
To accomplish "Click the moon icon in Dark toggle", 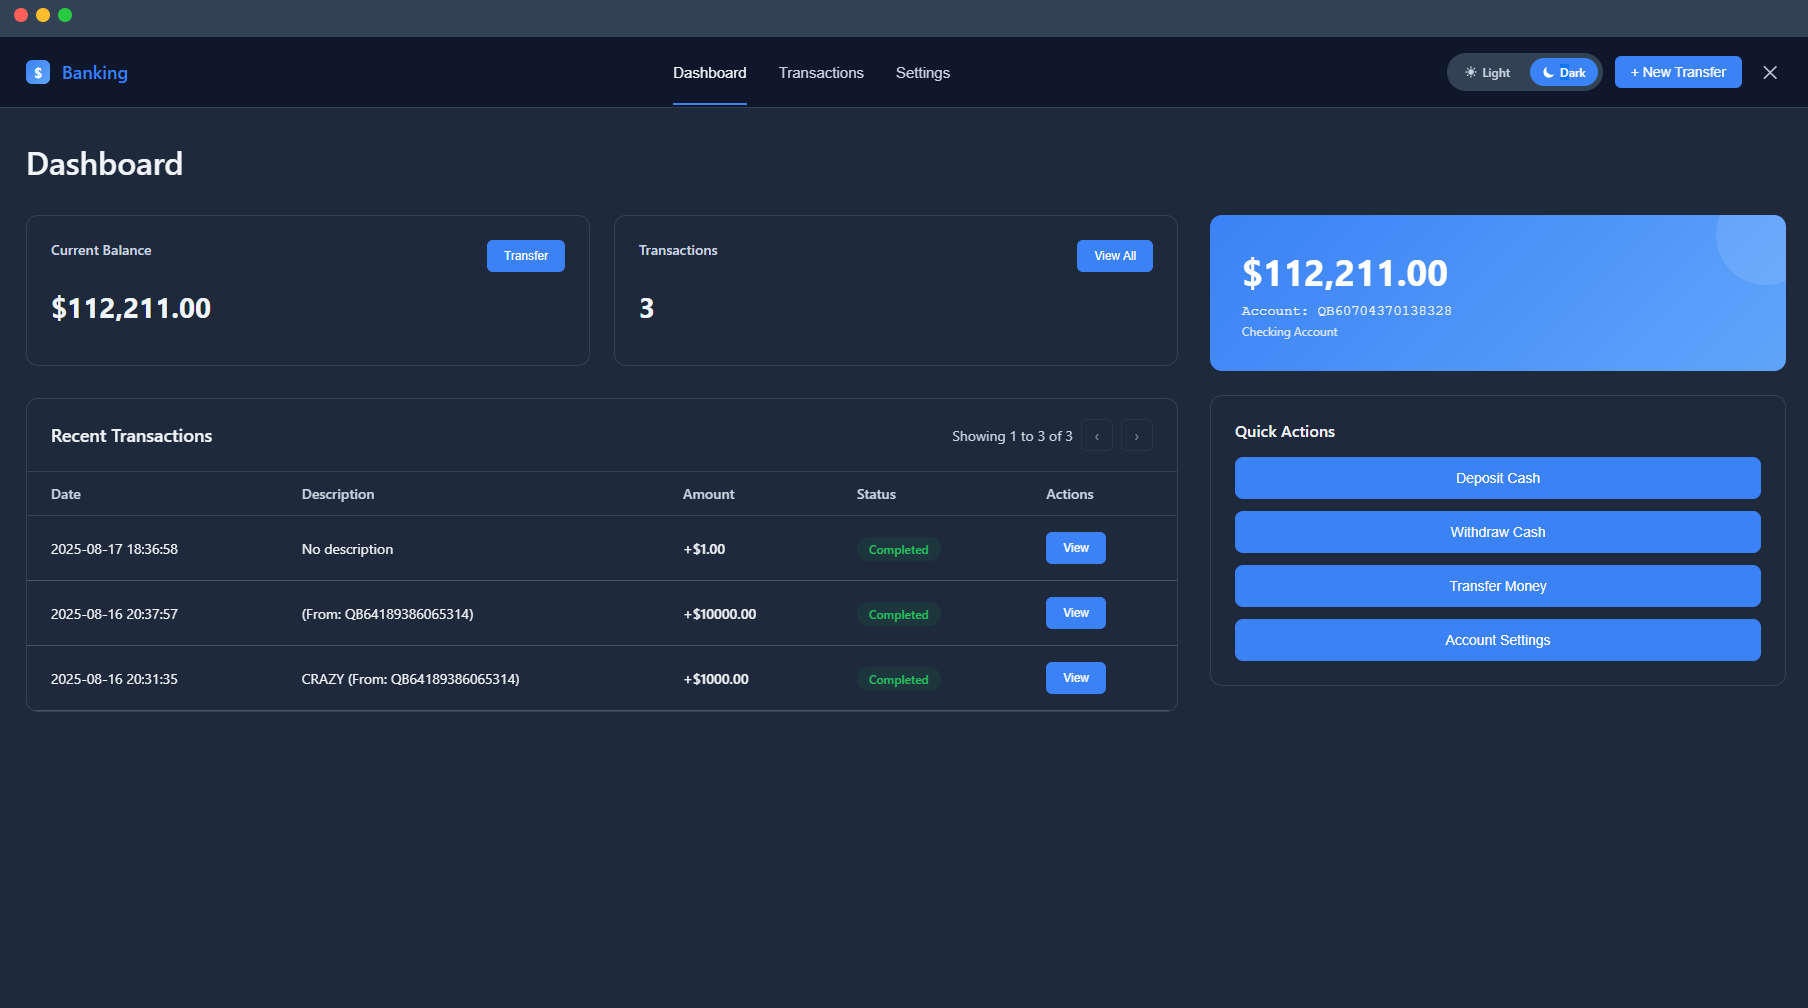I will click(x=1548, y=72).
